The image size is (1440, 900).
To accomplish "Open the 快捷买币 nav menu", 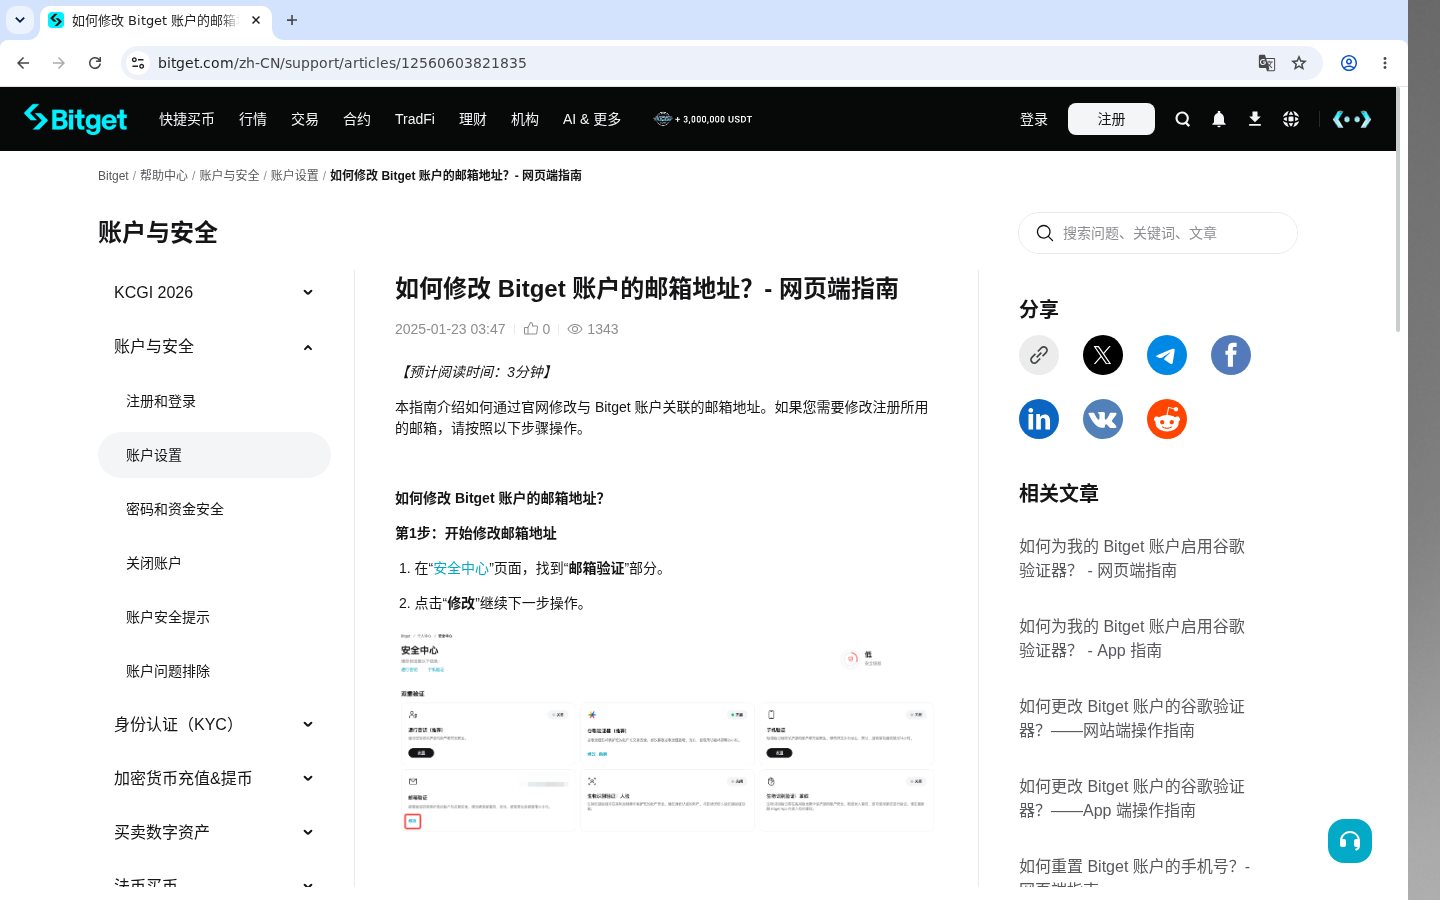I will click(187, 119).
